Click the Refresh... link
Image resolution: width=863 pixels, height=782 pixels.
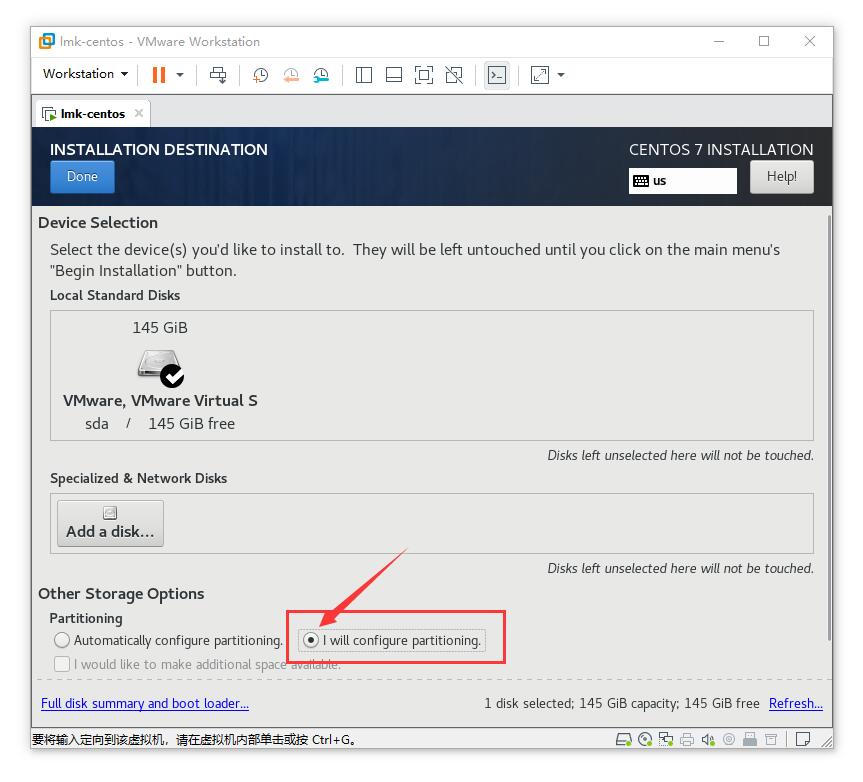pyautogui.click(x=795, y=703)
